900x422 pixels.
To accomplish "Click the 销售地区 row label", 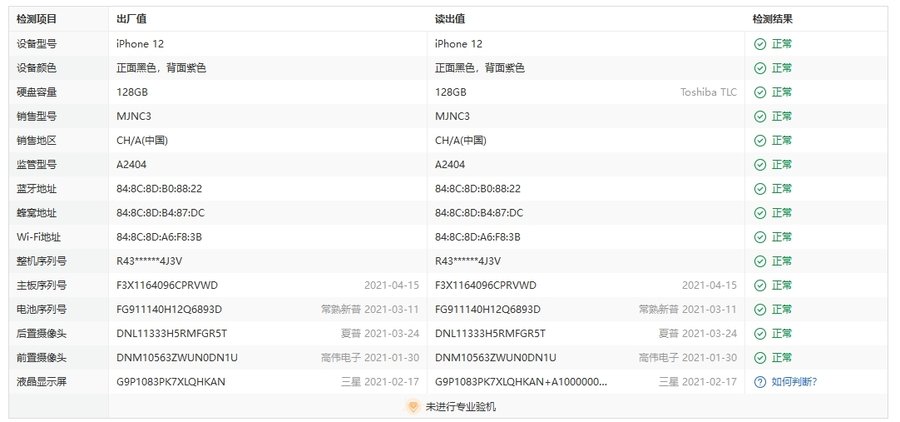I will (x=36, y=141).
